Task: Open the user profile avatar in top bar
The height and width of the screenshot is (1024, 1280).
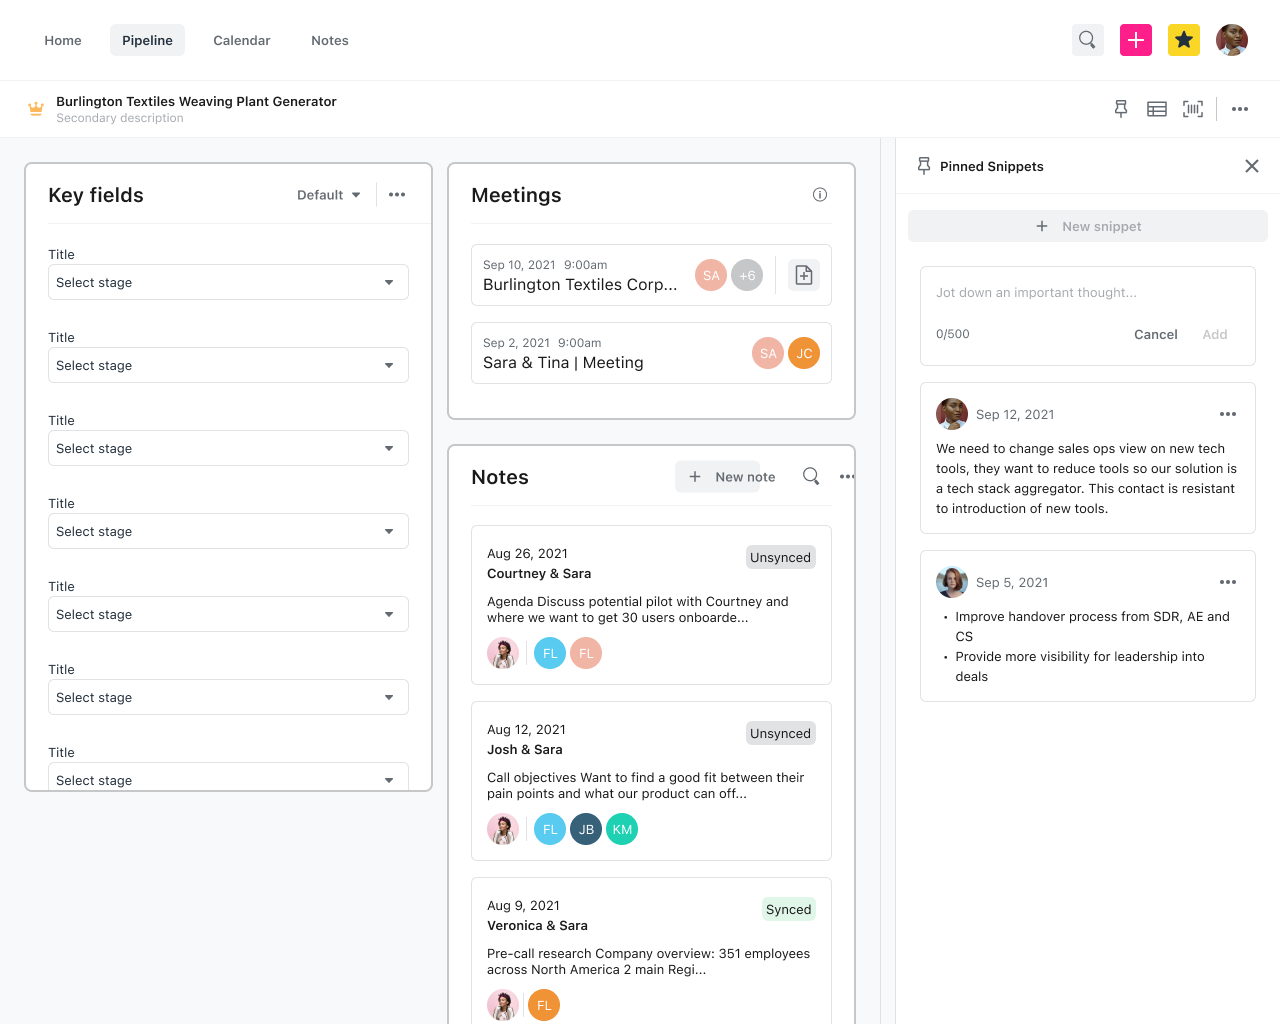Action: pyautogui.click(x=1232, y=40)
